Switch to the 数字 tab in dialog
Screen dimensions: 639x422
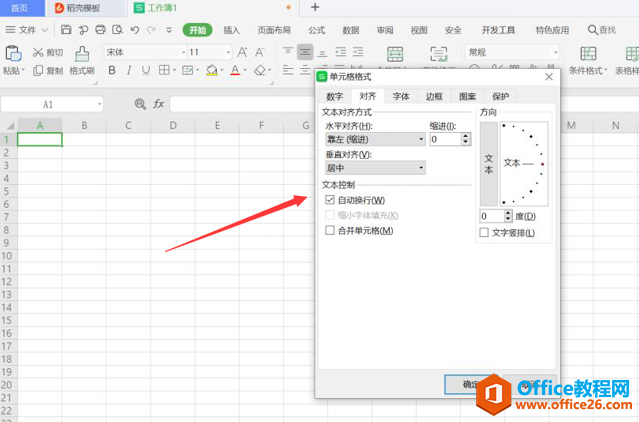(x=335, y=97)
